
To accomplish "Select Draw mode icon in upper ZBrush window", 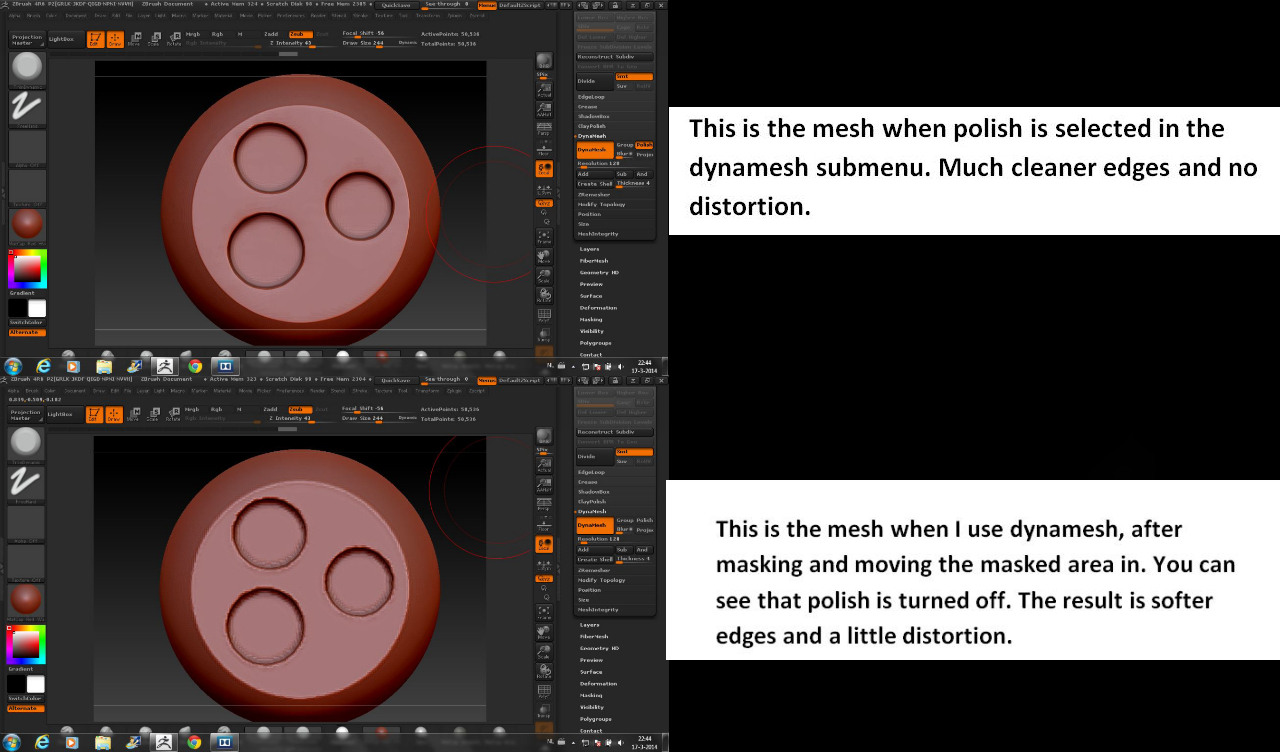I will pyautogui.click(x=114, y=40).
